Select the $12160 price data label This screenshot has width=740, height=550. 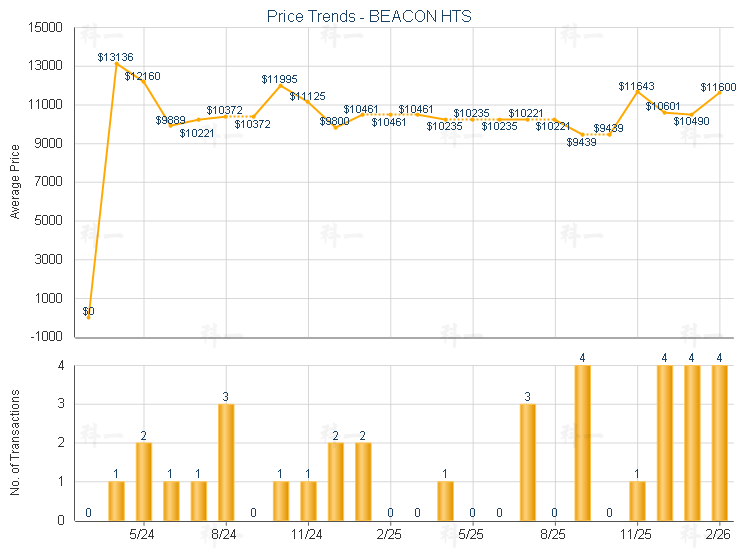pos(142,76)
